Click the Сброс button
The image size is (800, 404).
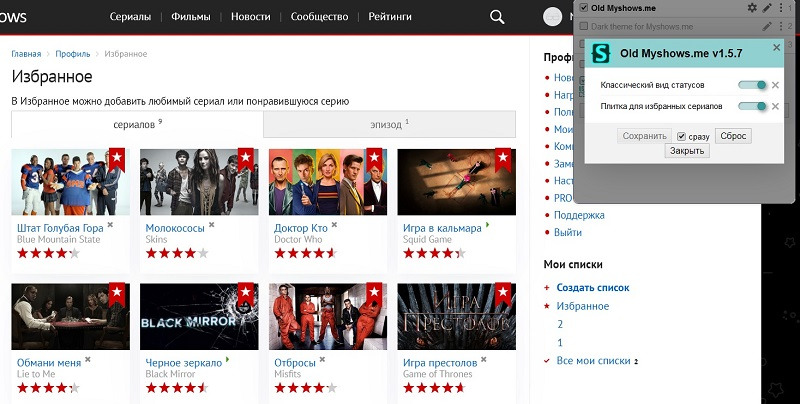click(733, 136)
